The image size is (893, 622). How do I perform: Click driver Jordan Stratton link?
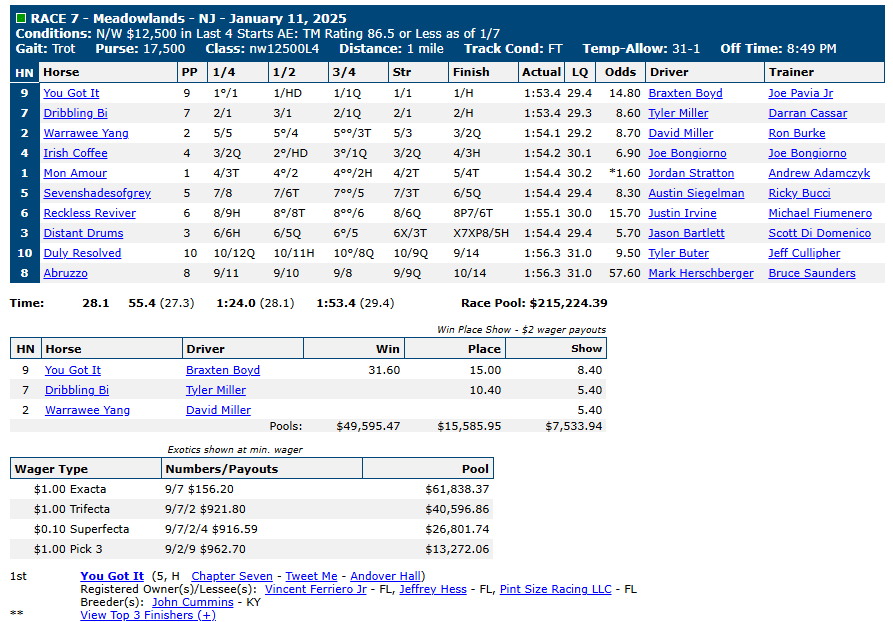click(691, 173)
